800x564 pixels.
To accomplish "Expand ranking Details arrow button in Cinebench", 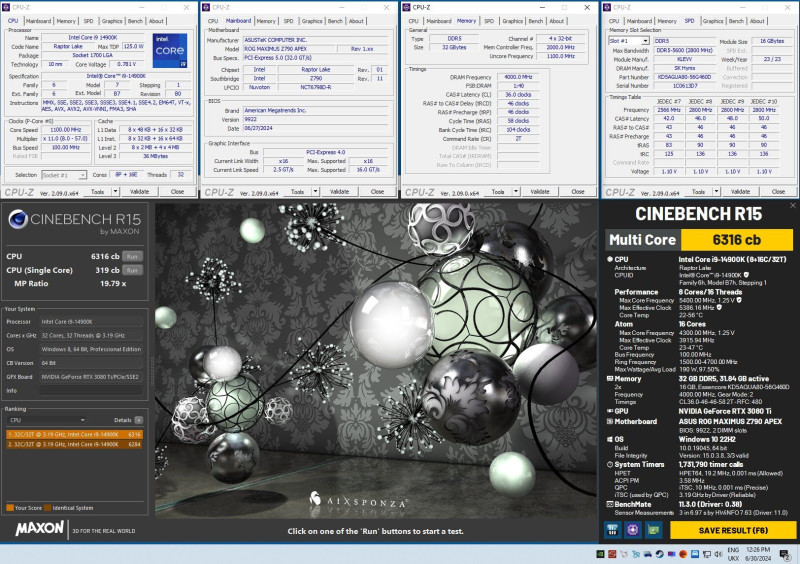I will pyautogui.click(x=139, y=420).
